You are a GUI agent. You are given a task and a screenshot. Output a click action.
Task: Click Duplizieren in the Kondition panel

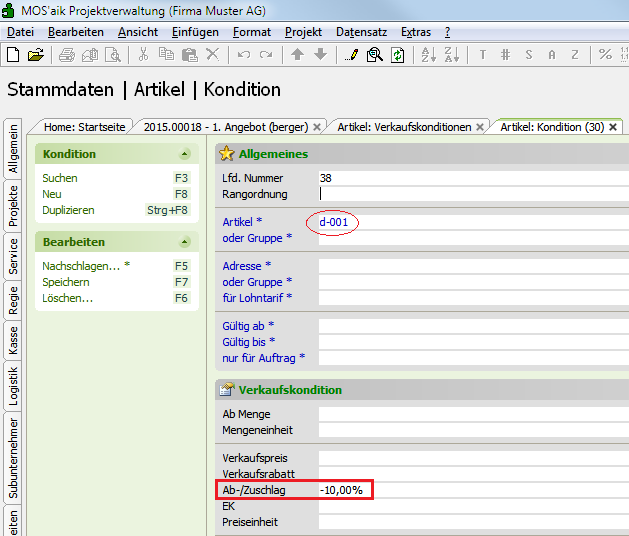[x=68, y=210]
